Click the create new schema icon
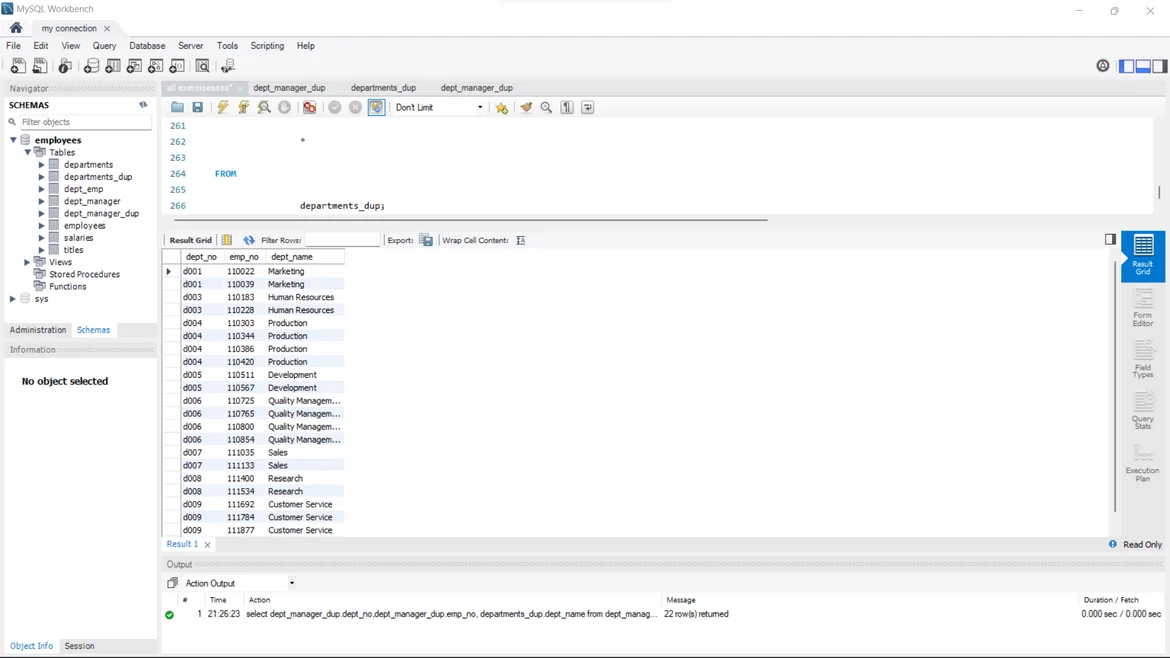Viewport: 1170px width, 658px height. coord(91,66)
